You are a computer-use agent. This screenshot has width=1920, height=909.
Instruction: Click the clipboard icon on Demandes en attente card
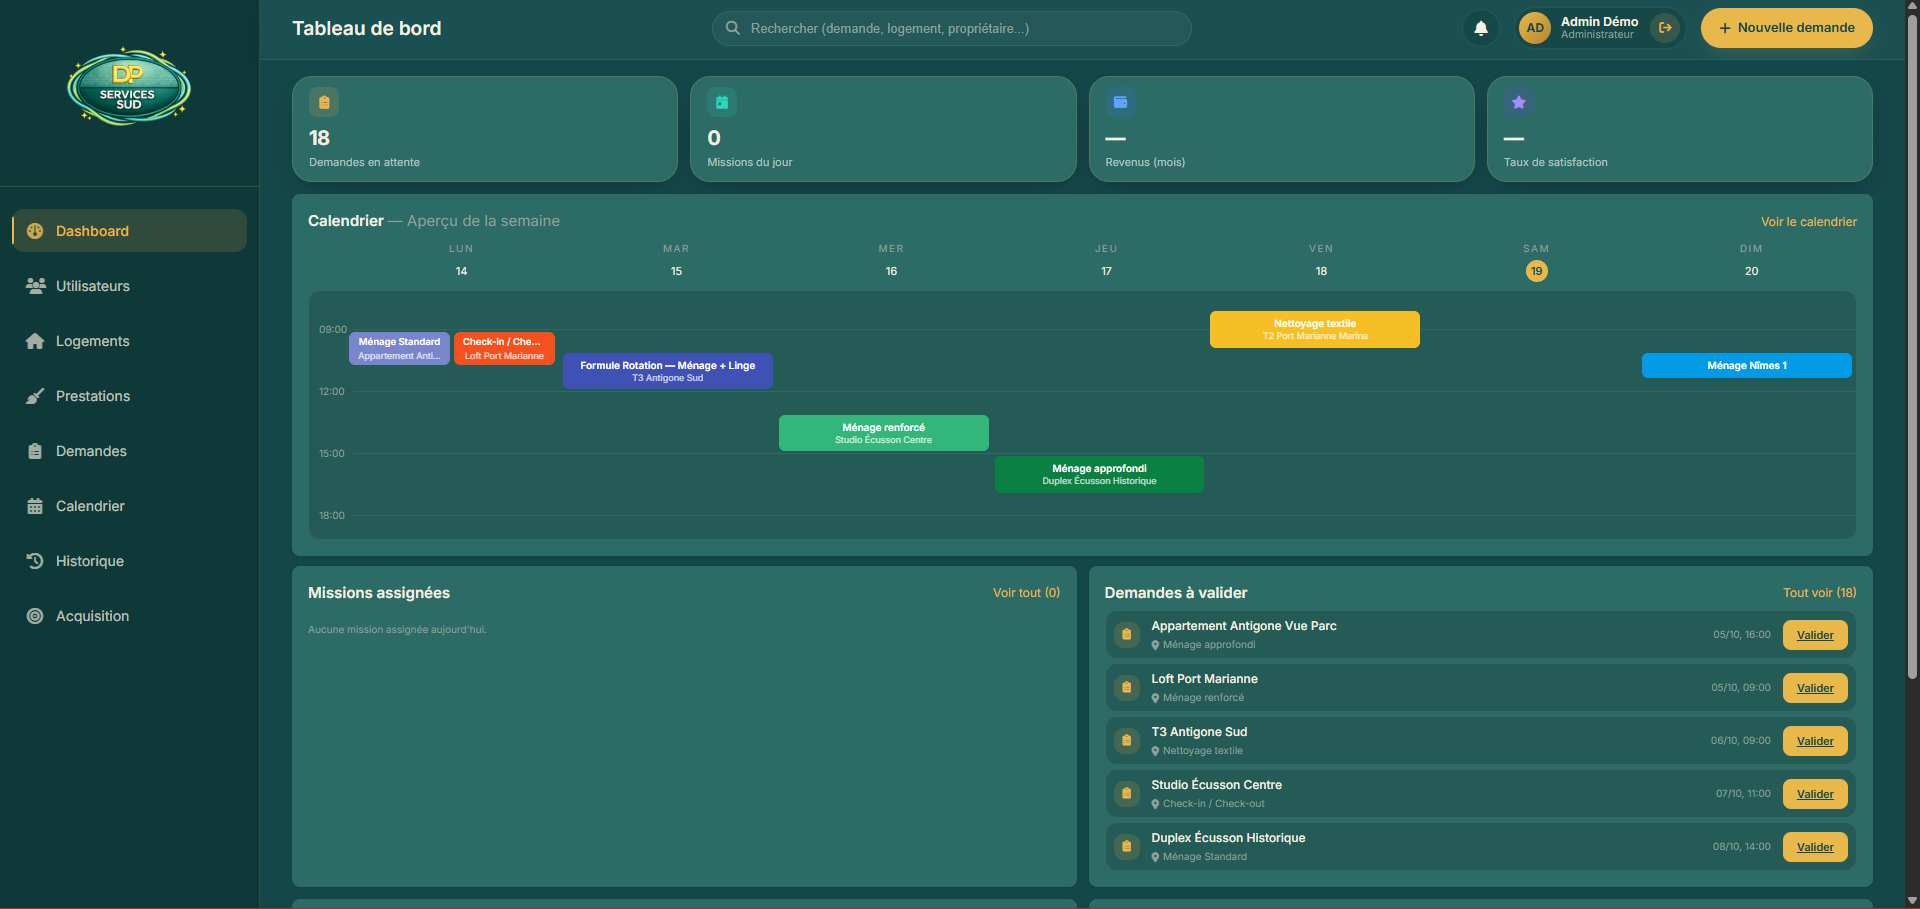pyautogui.click(x=324, y=102)
